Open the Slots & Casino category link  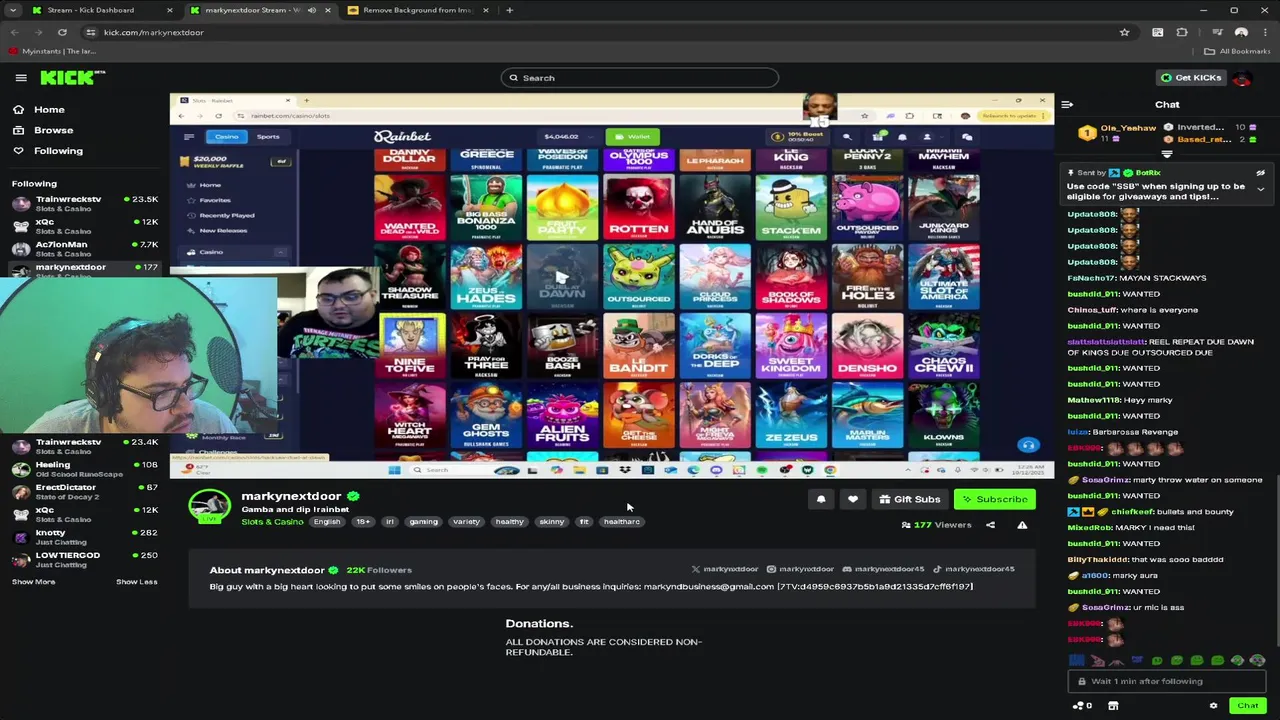coord(272,522)
